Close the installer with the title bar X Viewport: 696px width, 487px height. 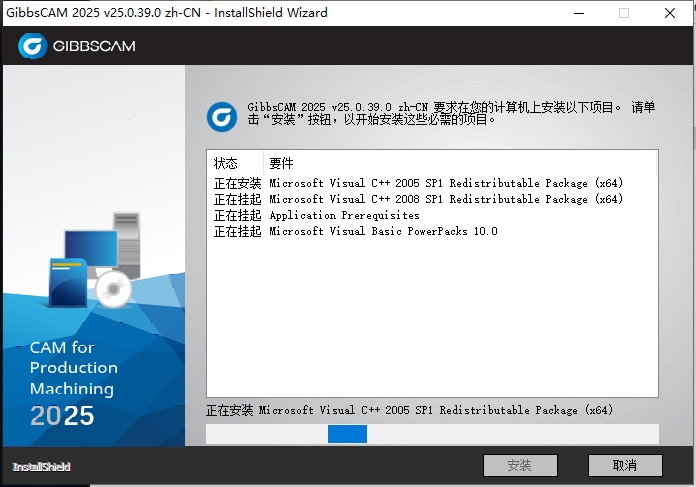click(x=671, y=13)
